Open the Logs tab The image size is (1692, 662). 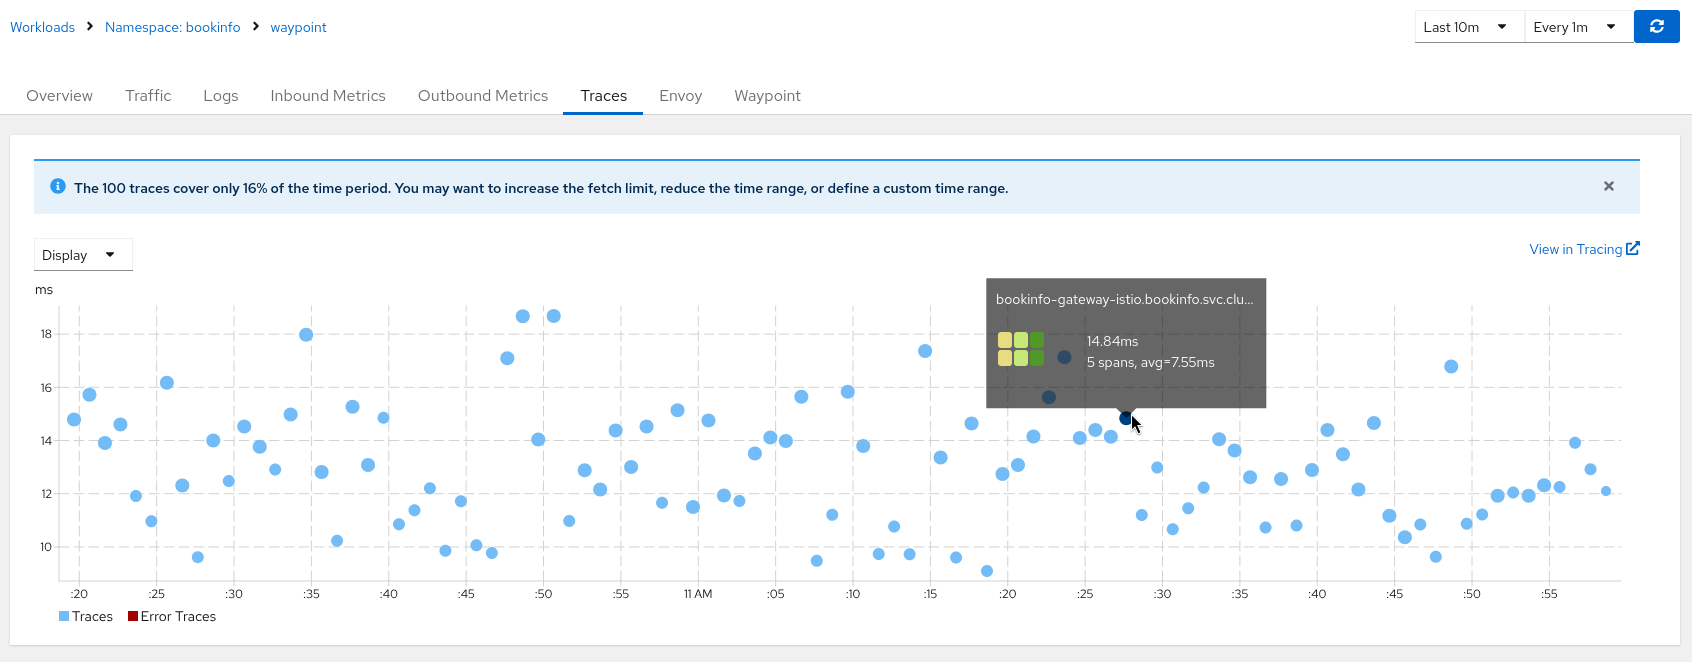coord(220,96)
